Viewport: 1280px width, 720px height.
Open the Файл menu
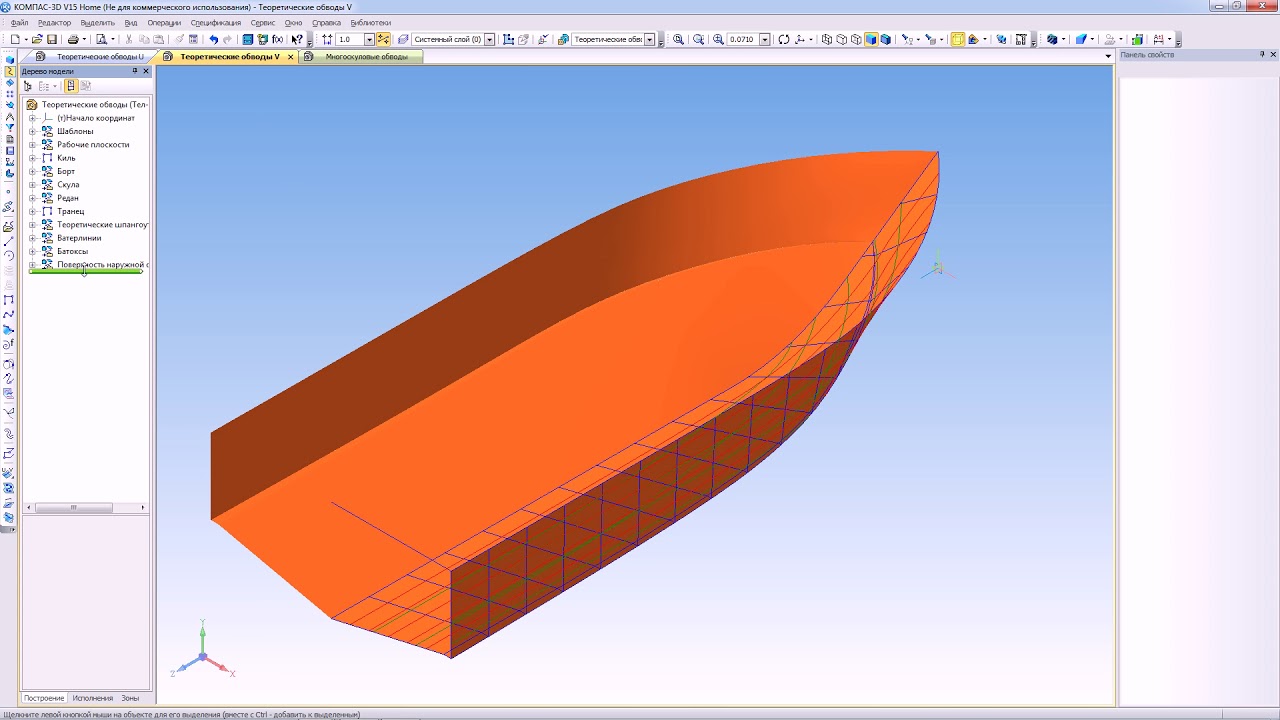[x=19, y=22]
